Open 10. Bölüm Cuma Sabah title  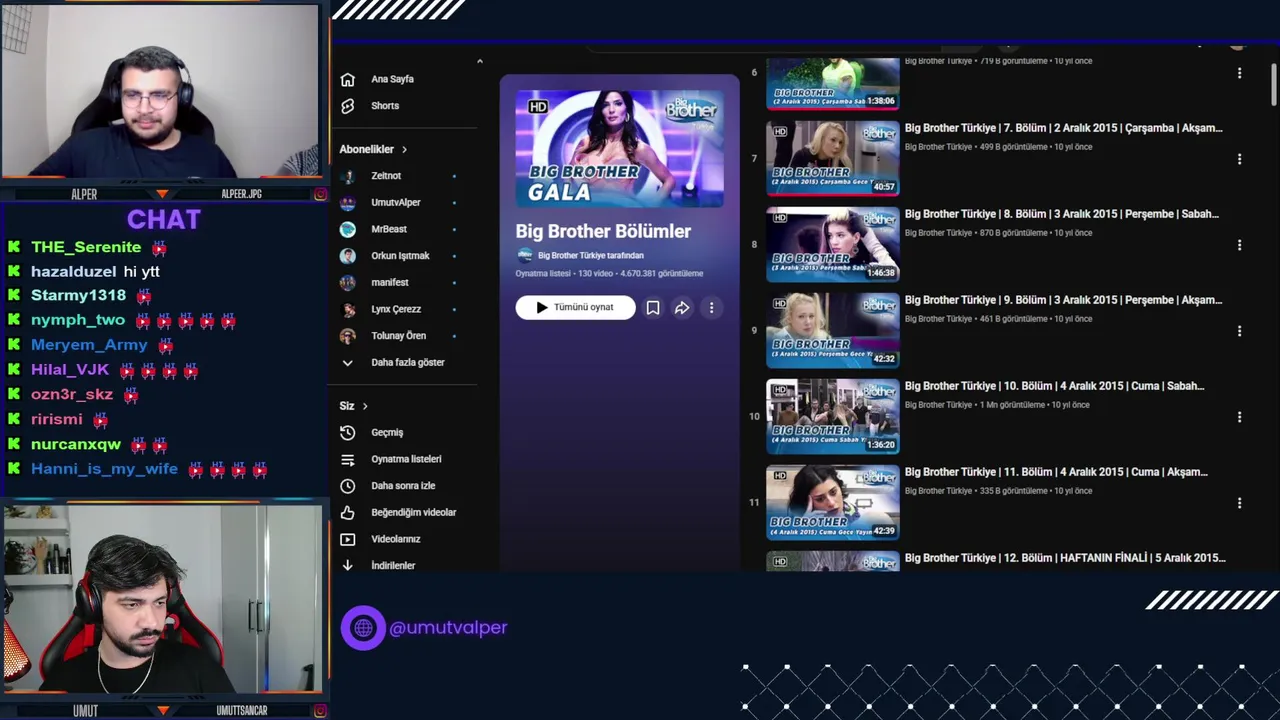[x=1054, y=386]
